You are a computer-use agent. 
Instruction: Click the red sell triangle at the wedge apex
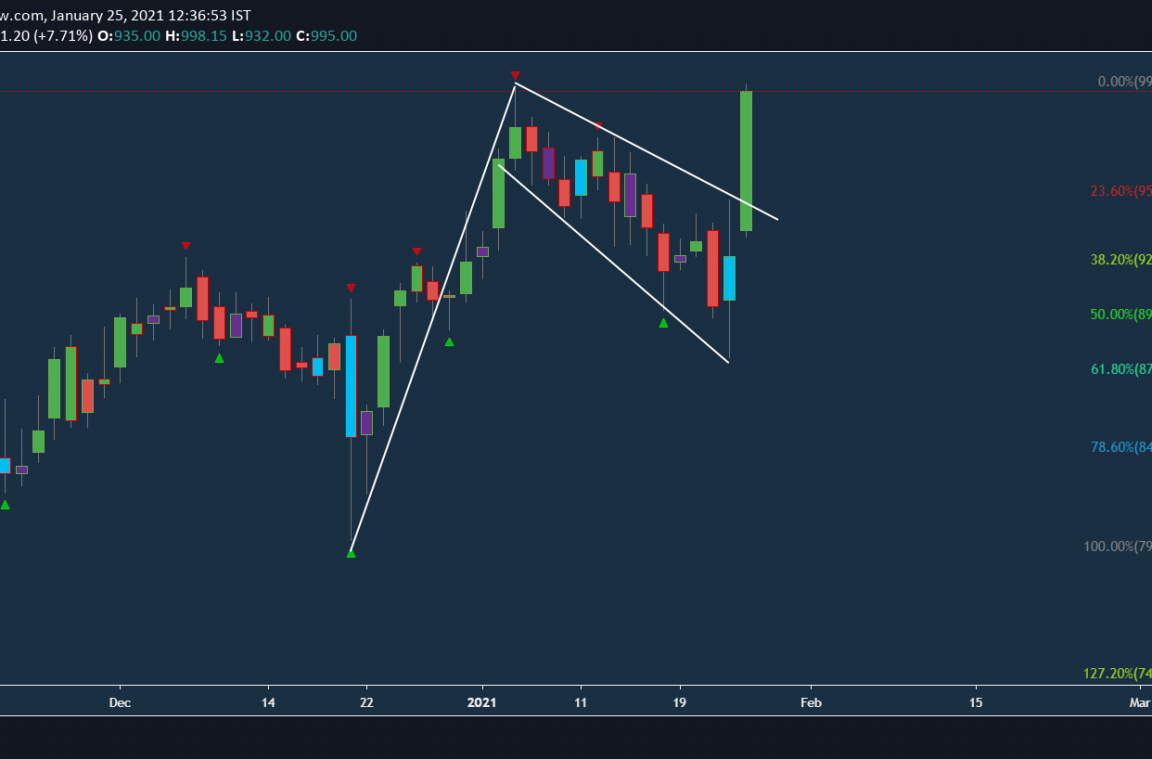[x=515, y=74]
